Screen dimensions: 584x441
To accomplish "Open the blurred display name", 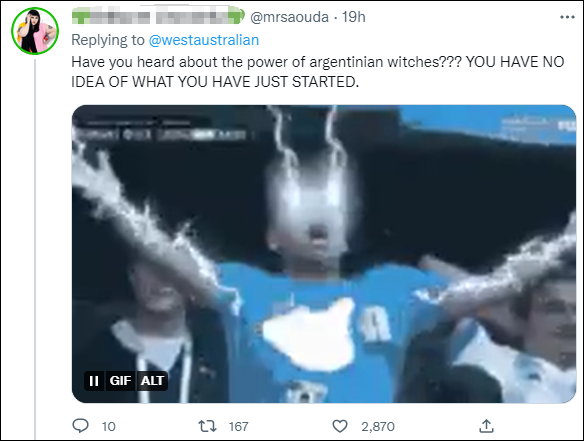I will click(x=158, y=16).
